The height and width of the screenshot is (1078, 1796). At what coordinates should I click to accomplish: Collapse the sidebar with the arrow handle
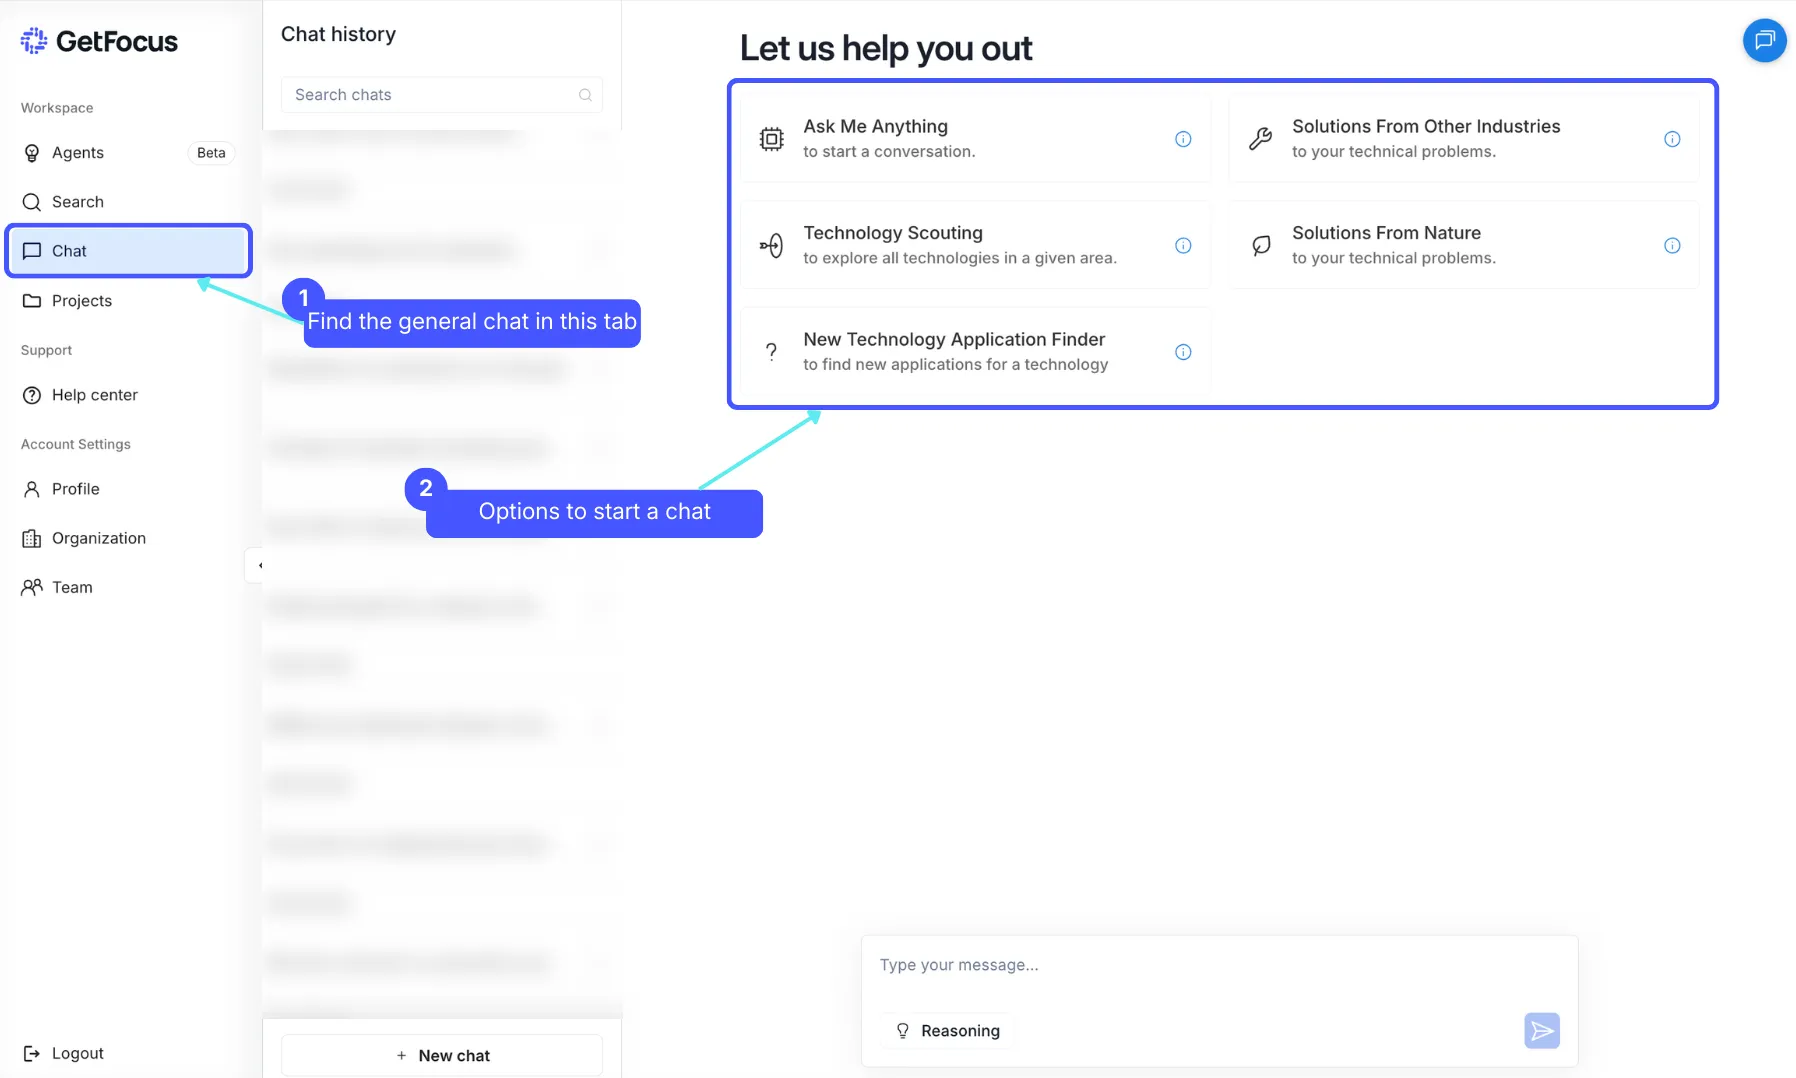tap(258, 565)
